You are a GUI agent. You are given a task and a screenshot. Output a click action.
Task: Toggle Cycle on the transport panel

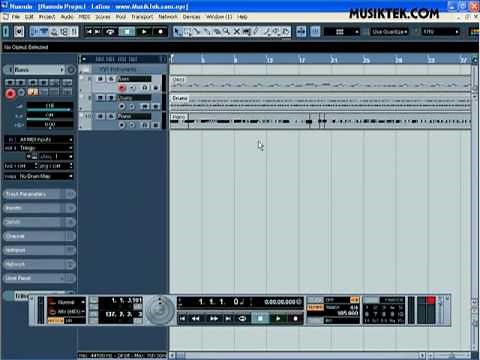tap(243, 319)
